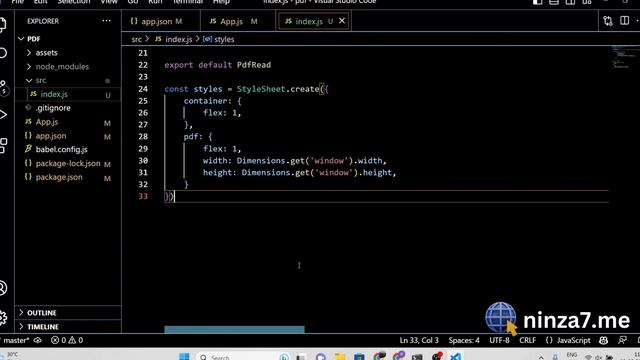This screenshot has width=640, height=360.
Task: Click the master branch status item
Action: click(16, 340)
